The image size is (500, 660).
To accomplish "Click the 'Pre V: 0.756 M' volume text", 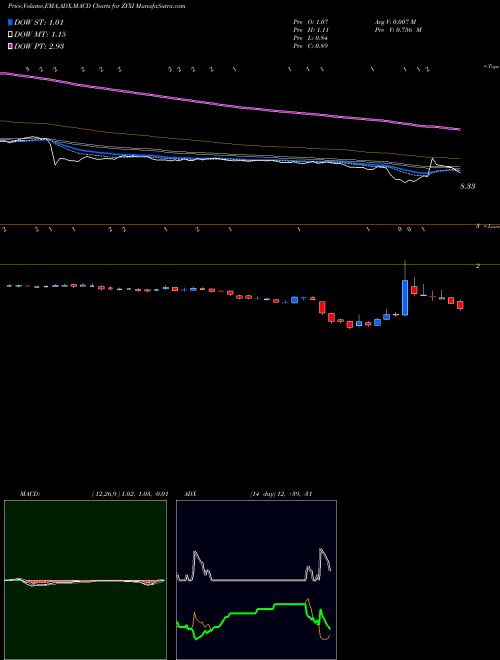I will (398, 30).
